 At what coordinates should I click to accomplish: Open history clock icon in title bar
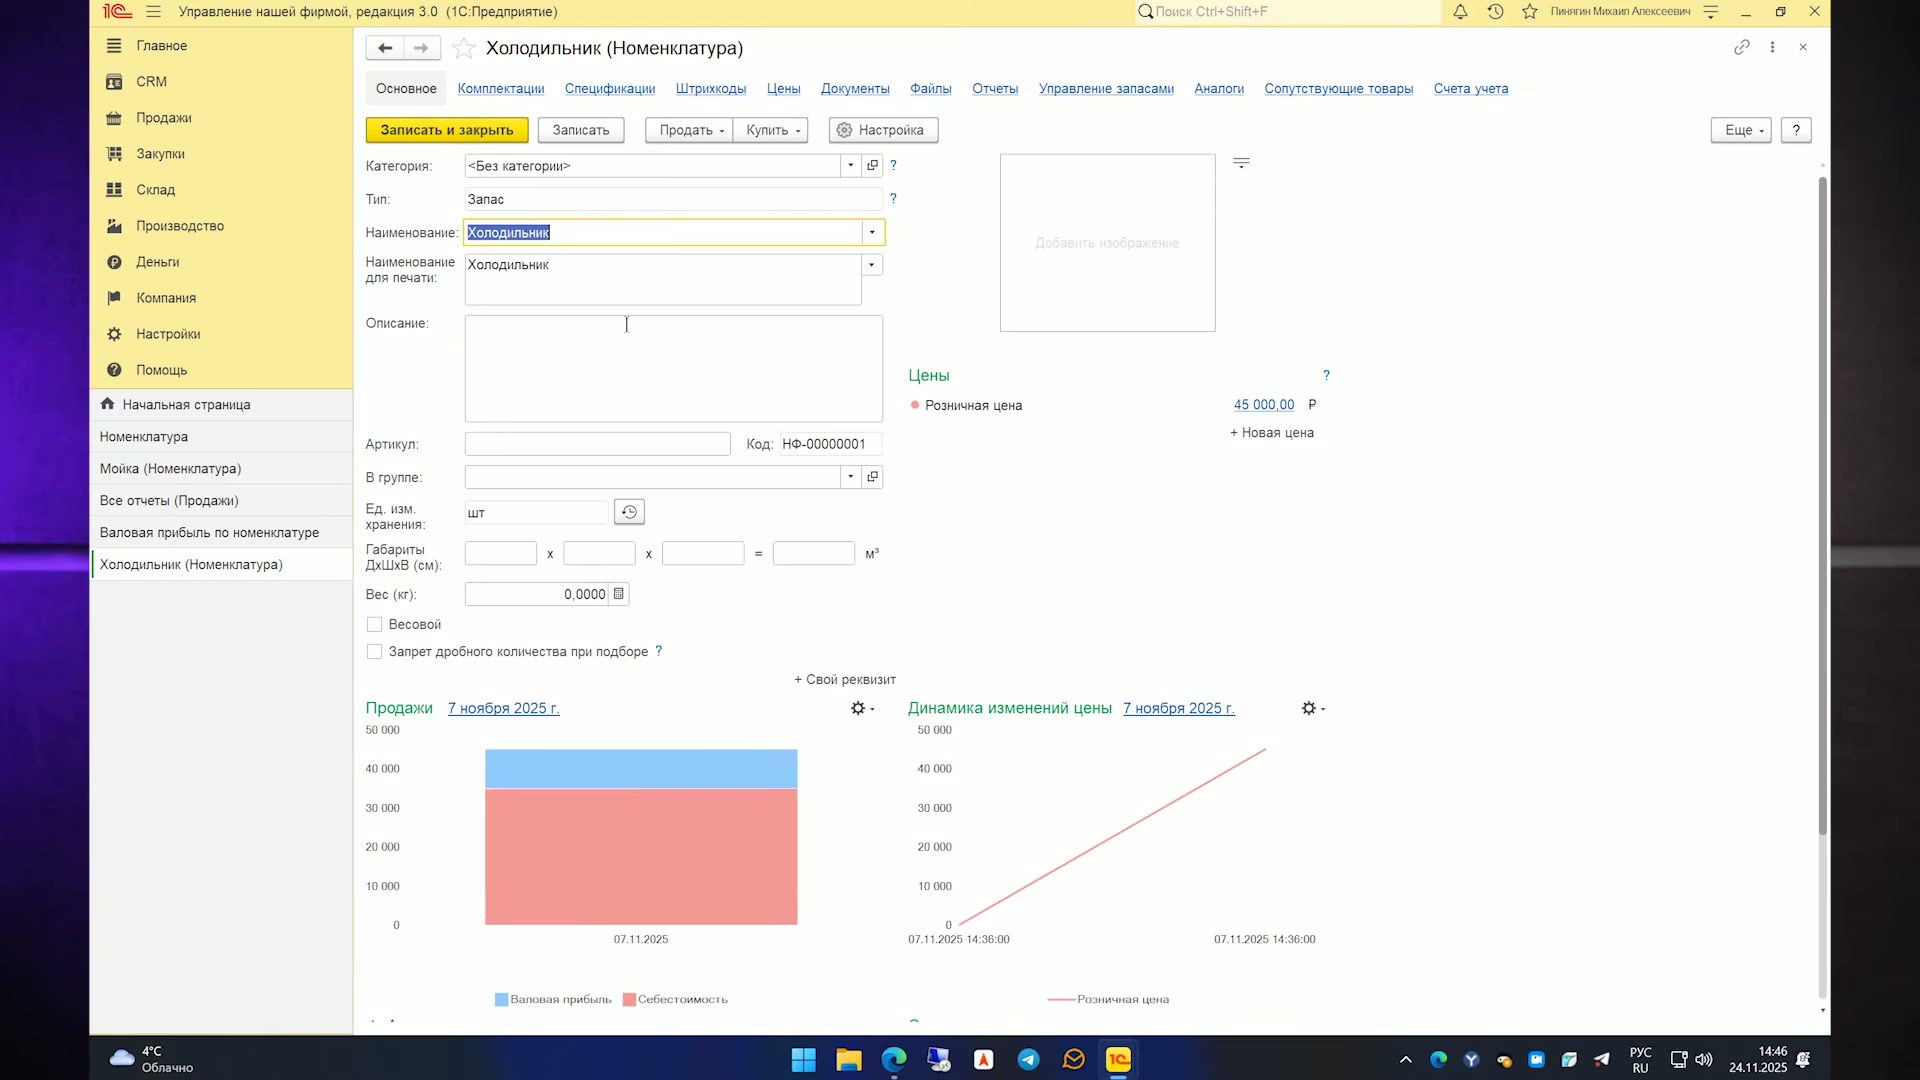coord(1495,12)
